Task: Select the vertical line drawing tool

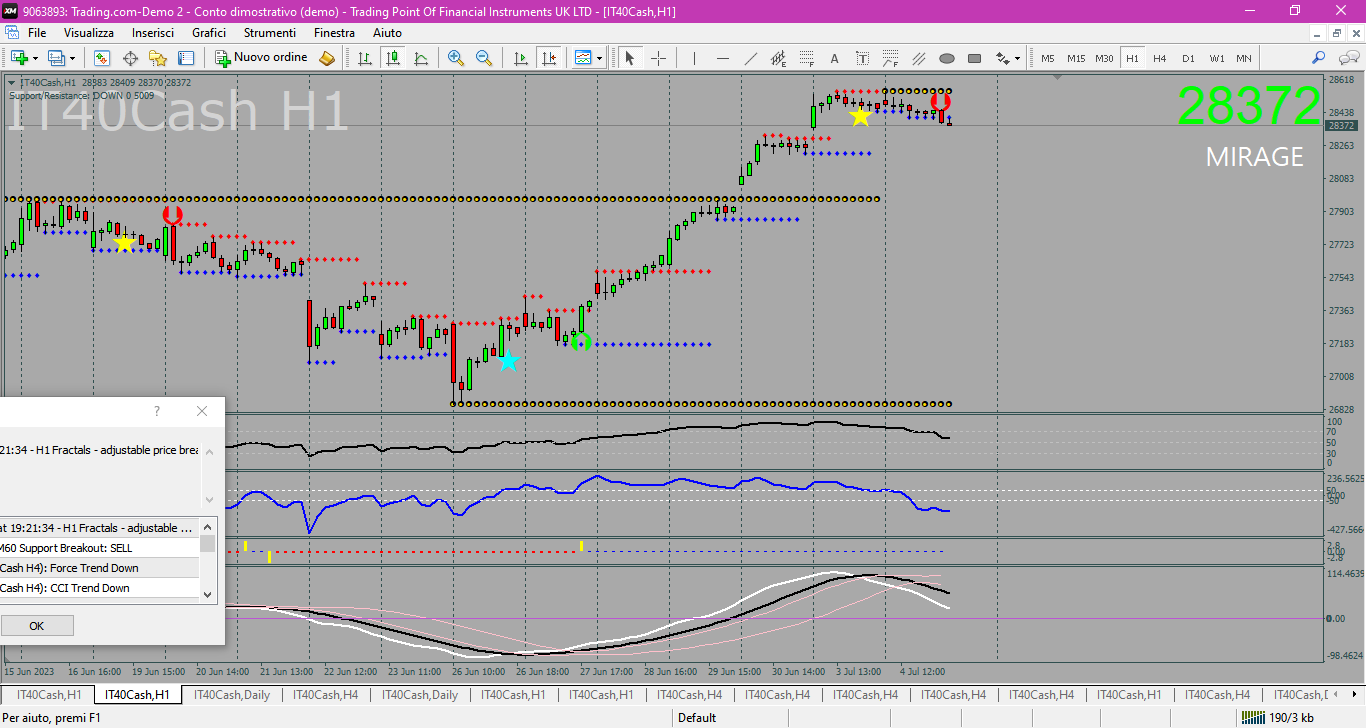Action: pos(694,58)
